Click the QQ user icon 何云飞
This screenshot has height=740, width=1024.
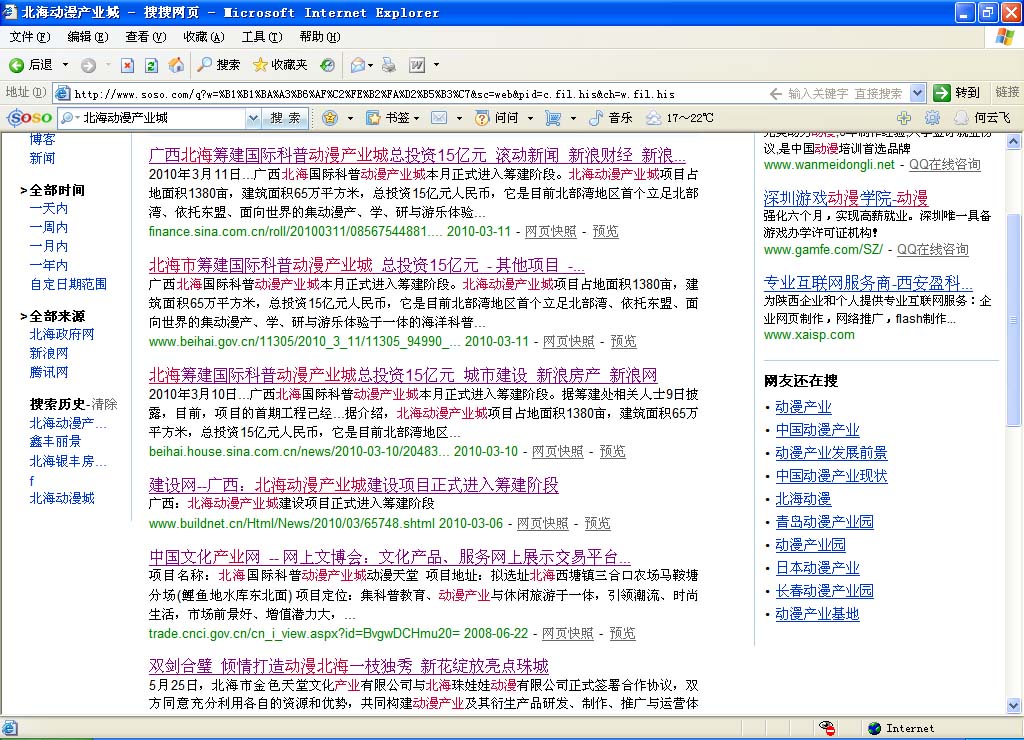tap(961, 118)
